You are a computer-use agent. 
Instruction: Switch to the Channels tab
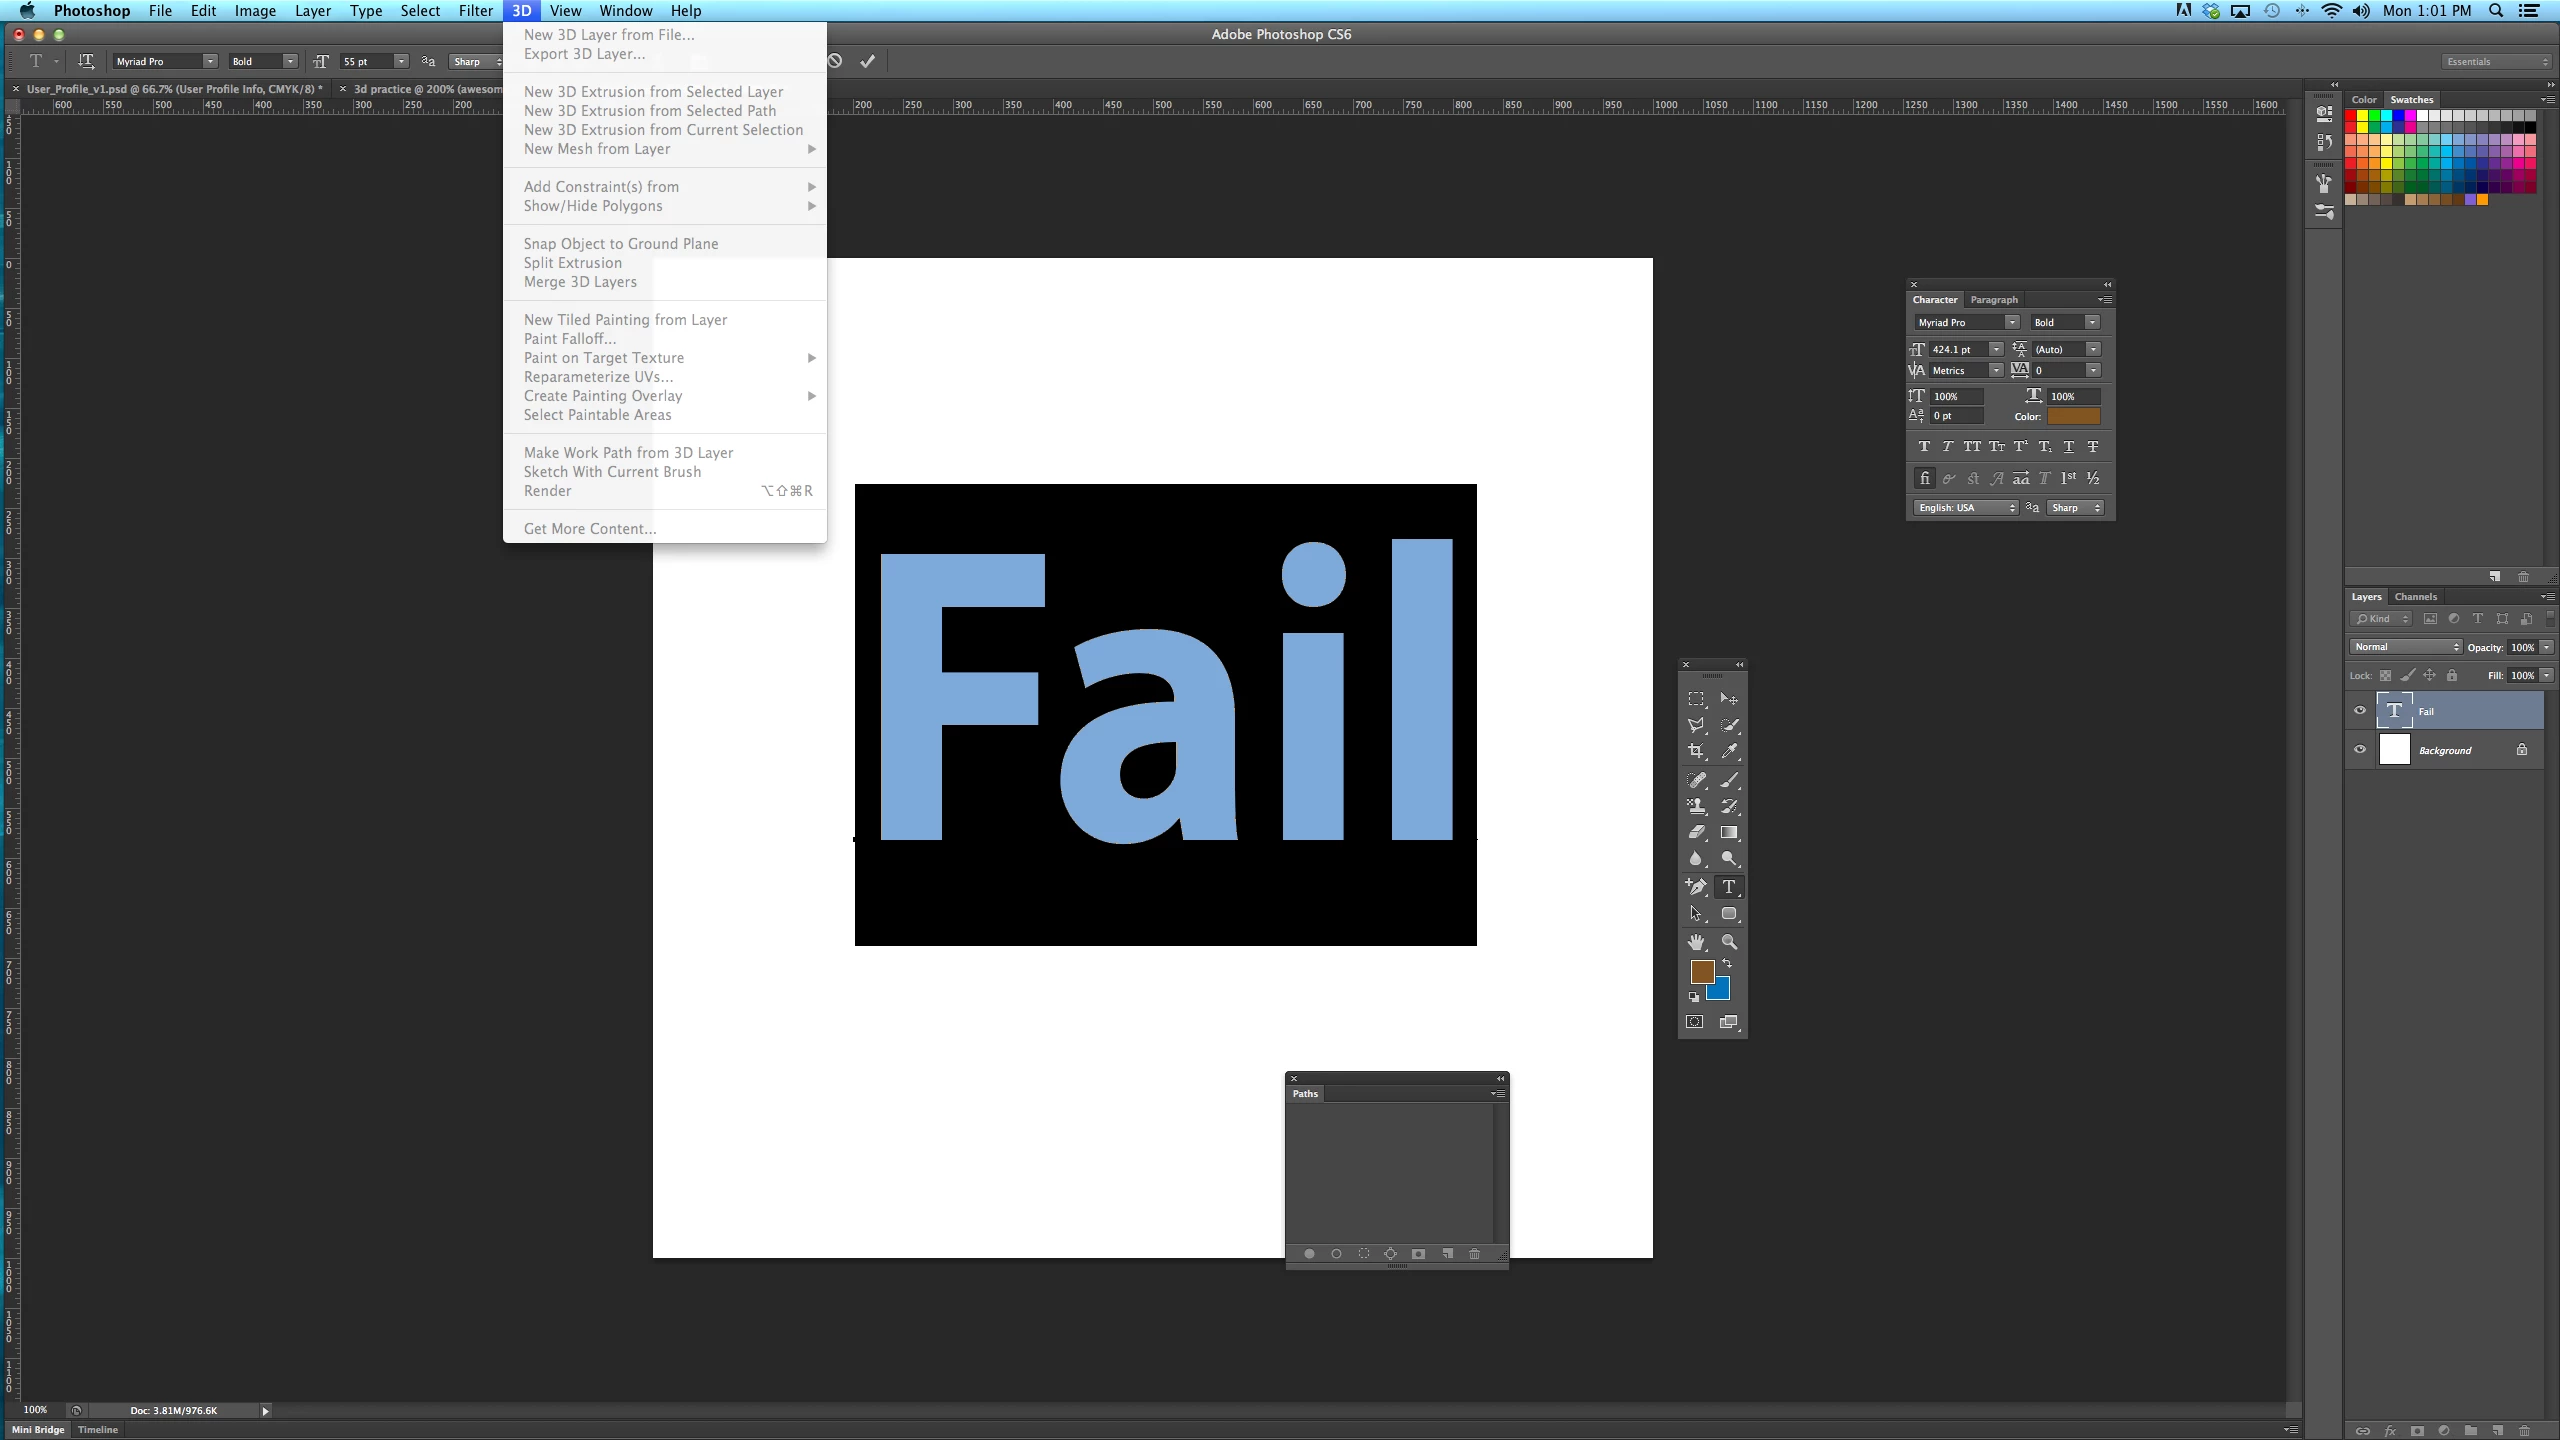(x=2415, y=597)
